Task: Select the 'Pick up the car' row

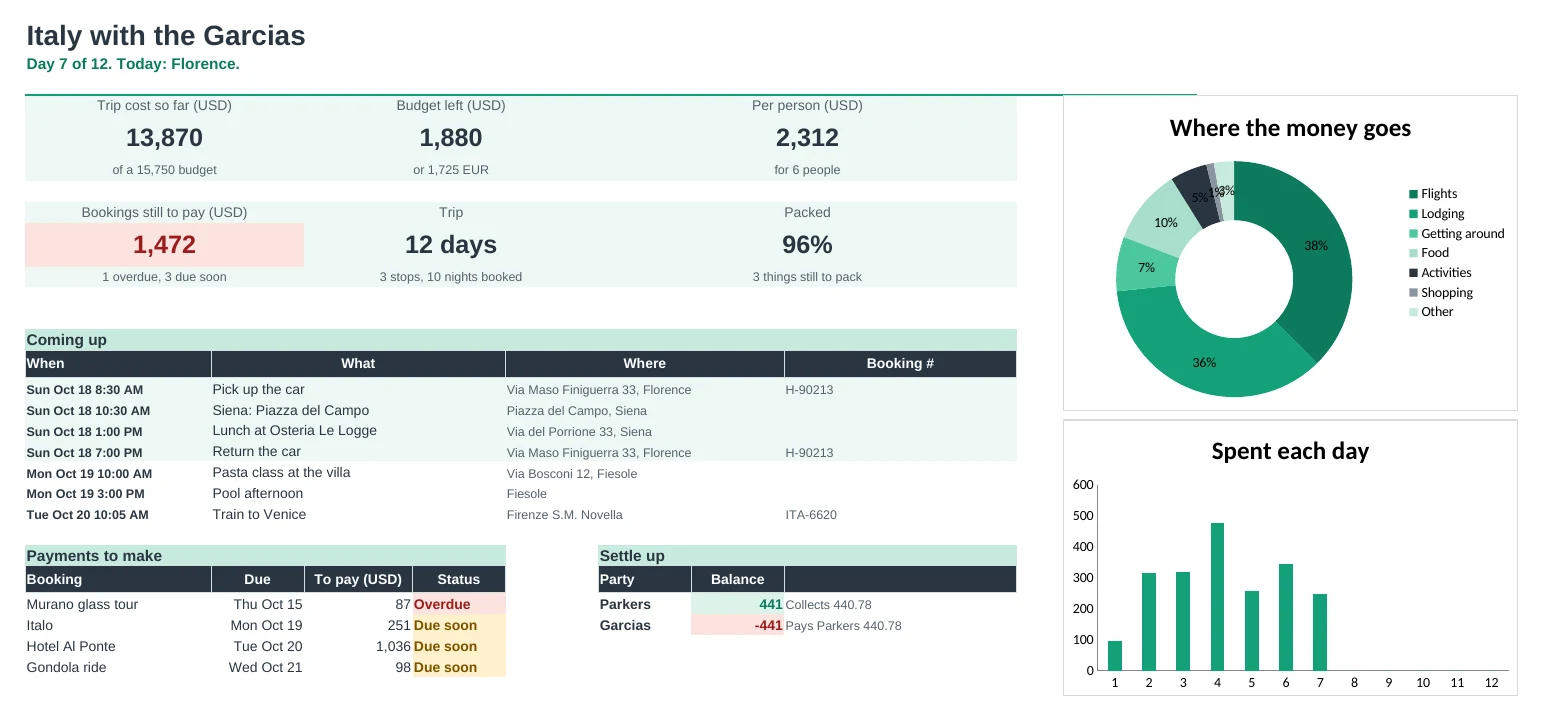Action: pos(521,390)
